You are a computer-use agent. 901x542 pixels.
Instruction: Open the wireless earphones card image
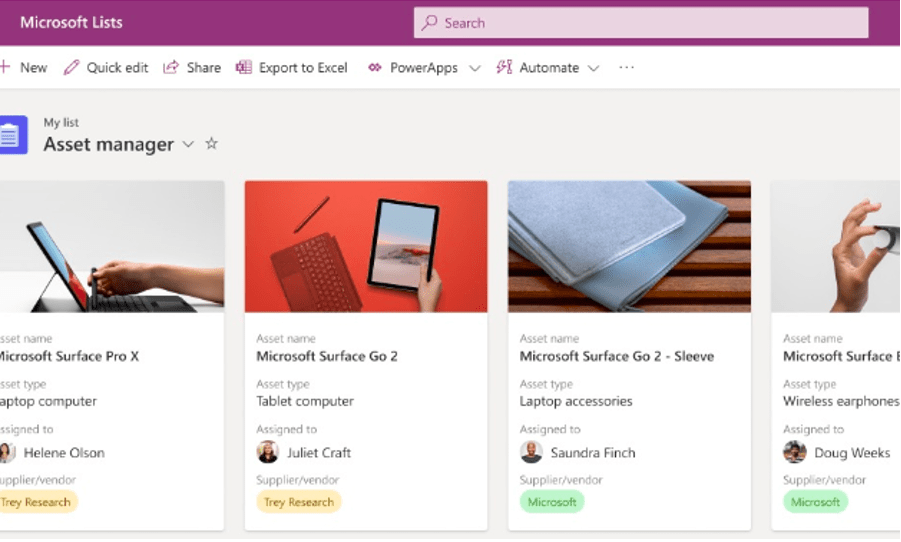coord(835,247)
